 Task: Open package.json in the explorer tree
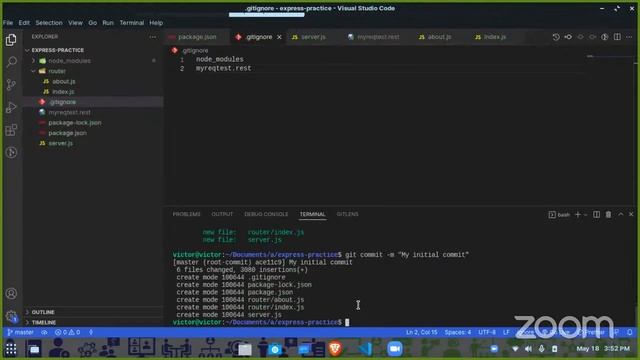coord(67,133)
